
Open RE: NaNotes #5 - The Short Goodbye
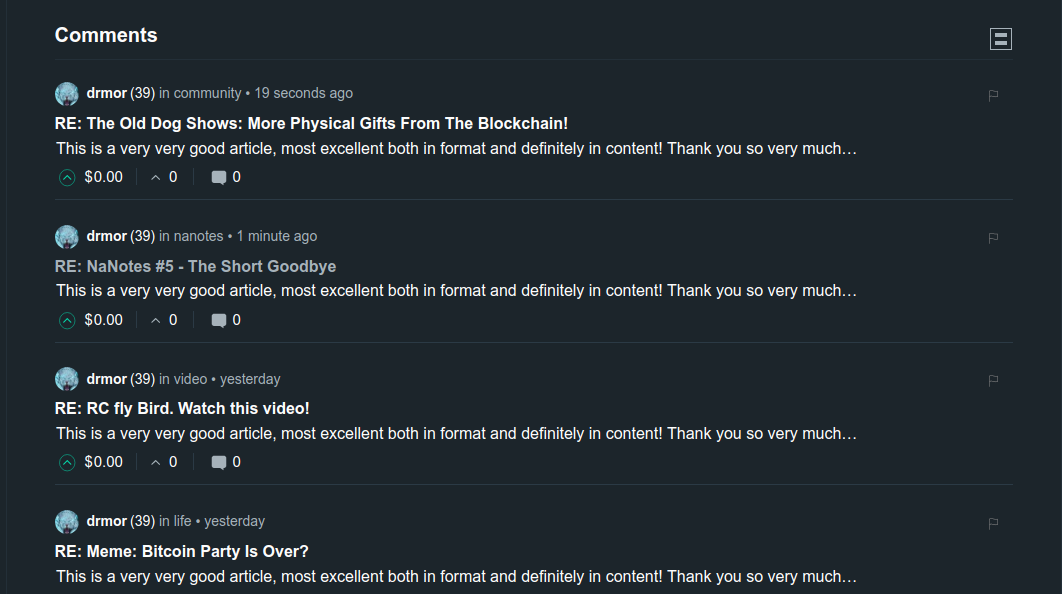pos(195,266)
